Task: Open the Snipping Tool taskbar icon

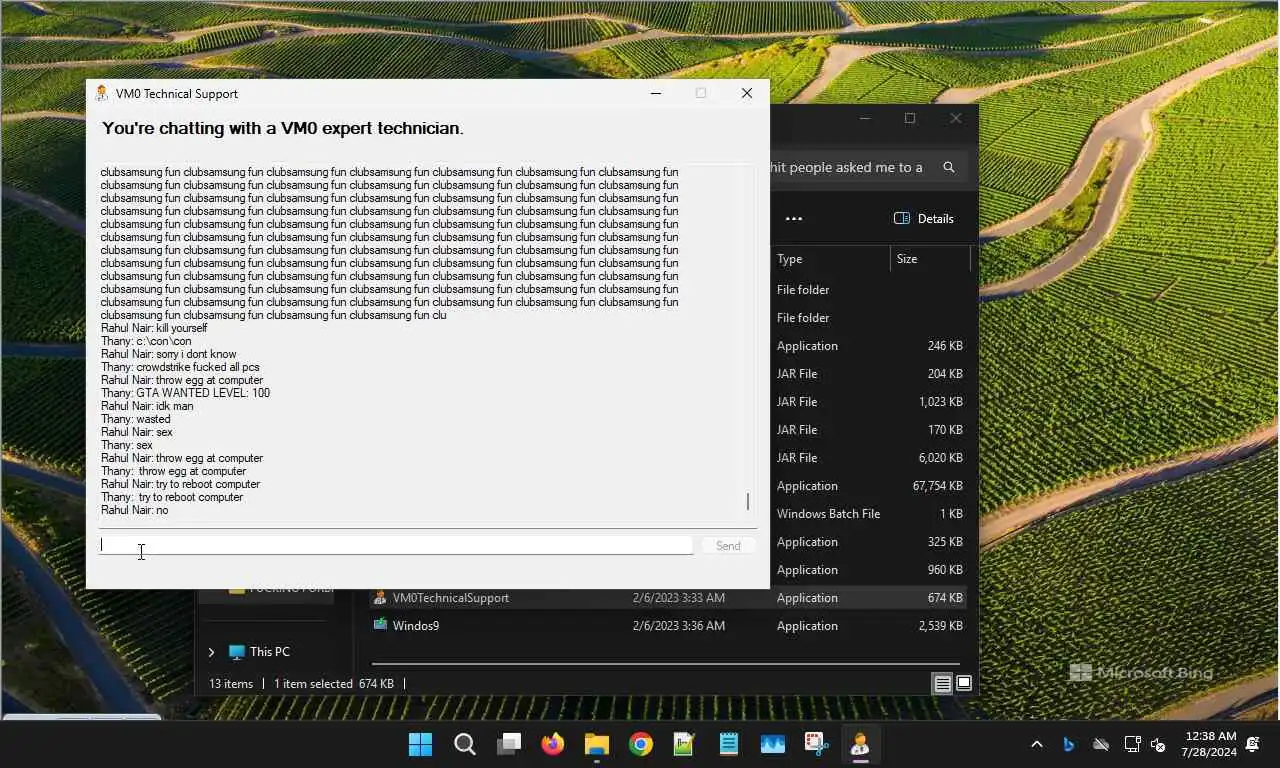Action: (817, 744)
